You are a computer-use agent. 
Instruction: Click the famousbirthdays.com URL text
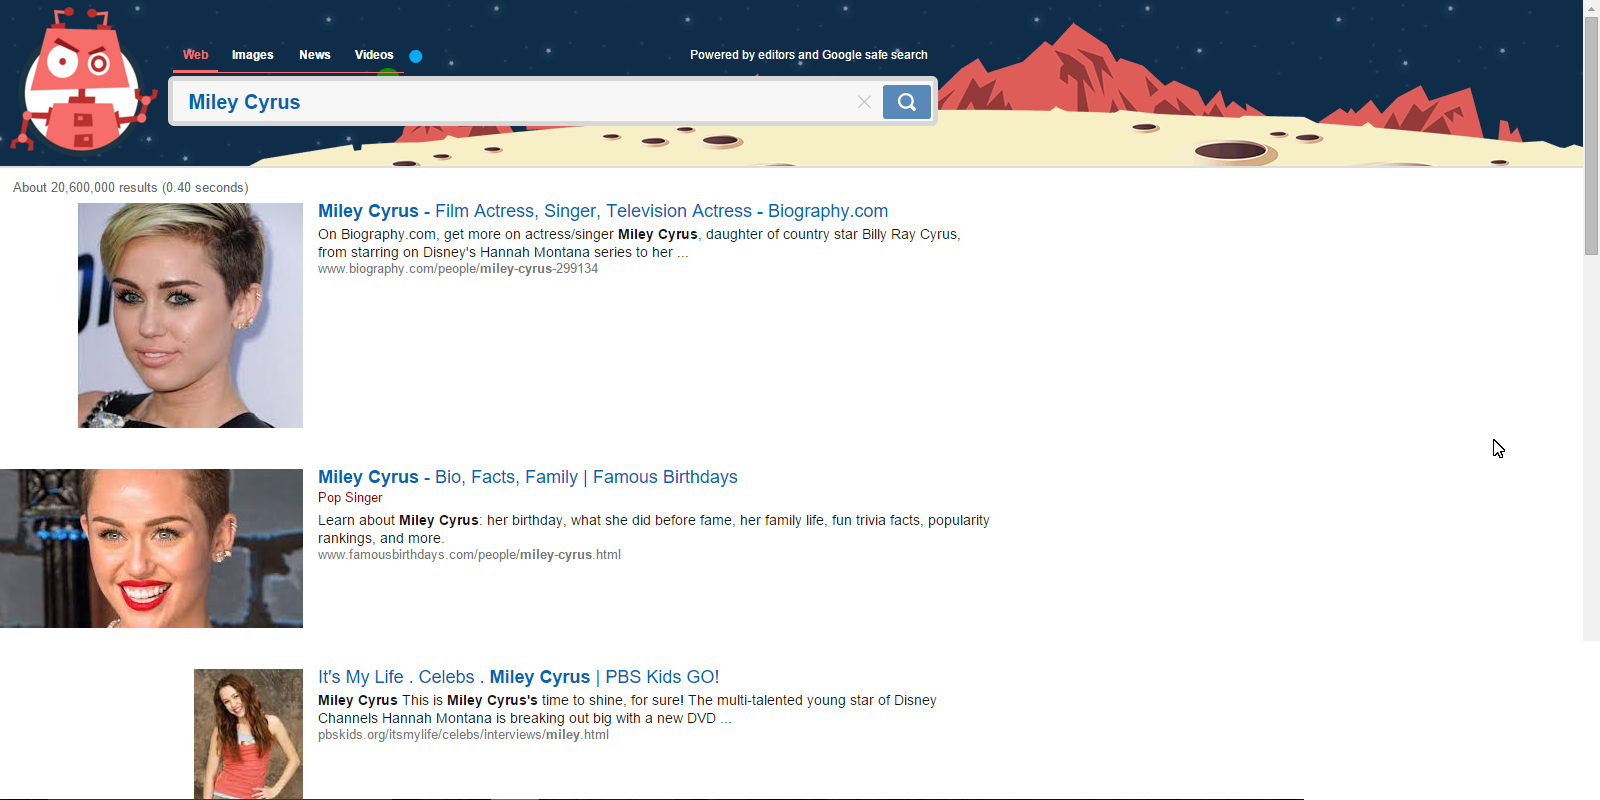[x=469, y=555]
